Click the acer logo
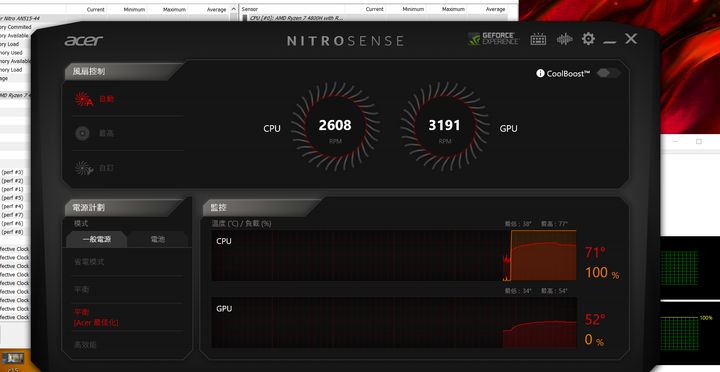This screenshot has width=720, height=372. pos(84,40)
